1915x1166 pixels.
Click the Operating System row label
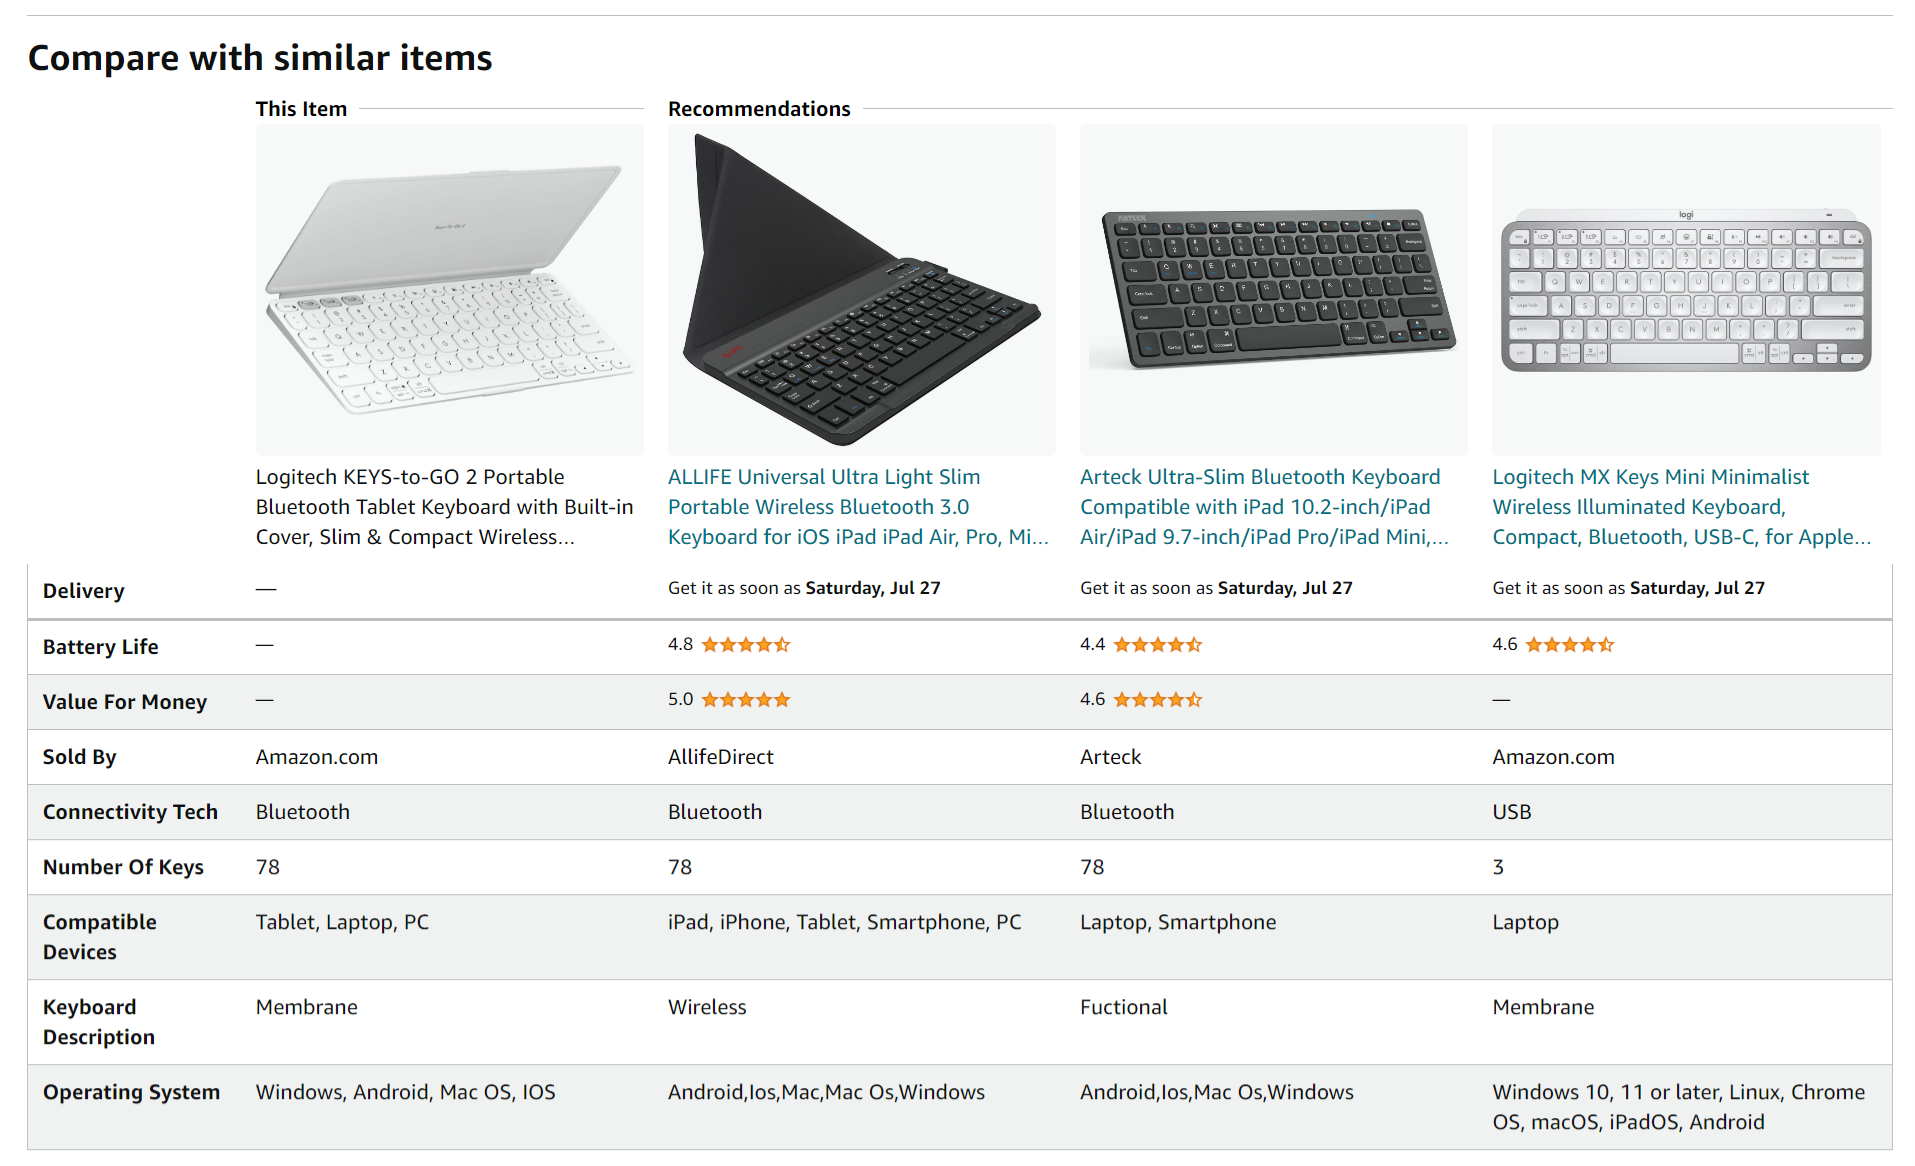(131, 1092)
